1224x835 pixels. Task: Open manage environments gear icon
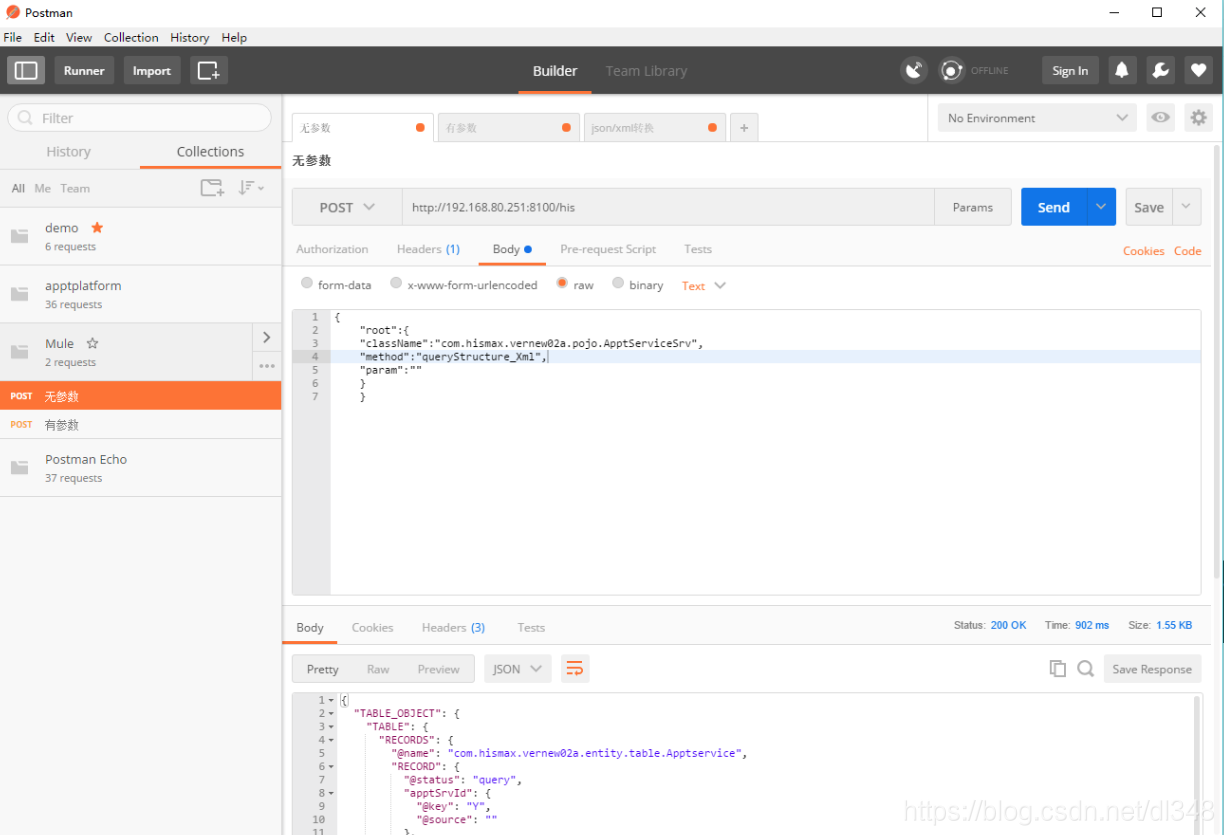pos(1198,118)
